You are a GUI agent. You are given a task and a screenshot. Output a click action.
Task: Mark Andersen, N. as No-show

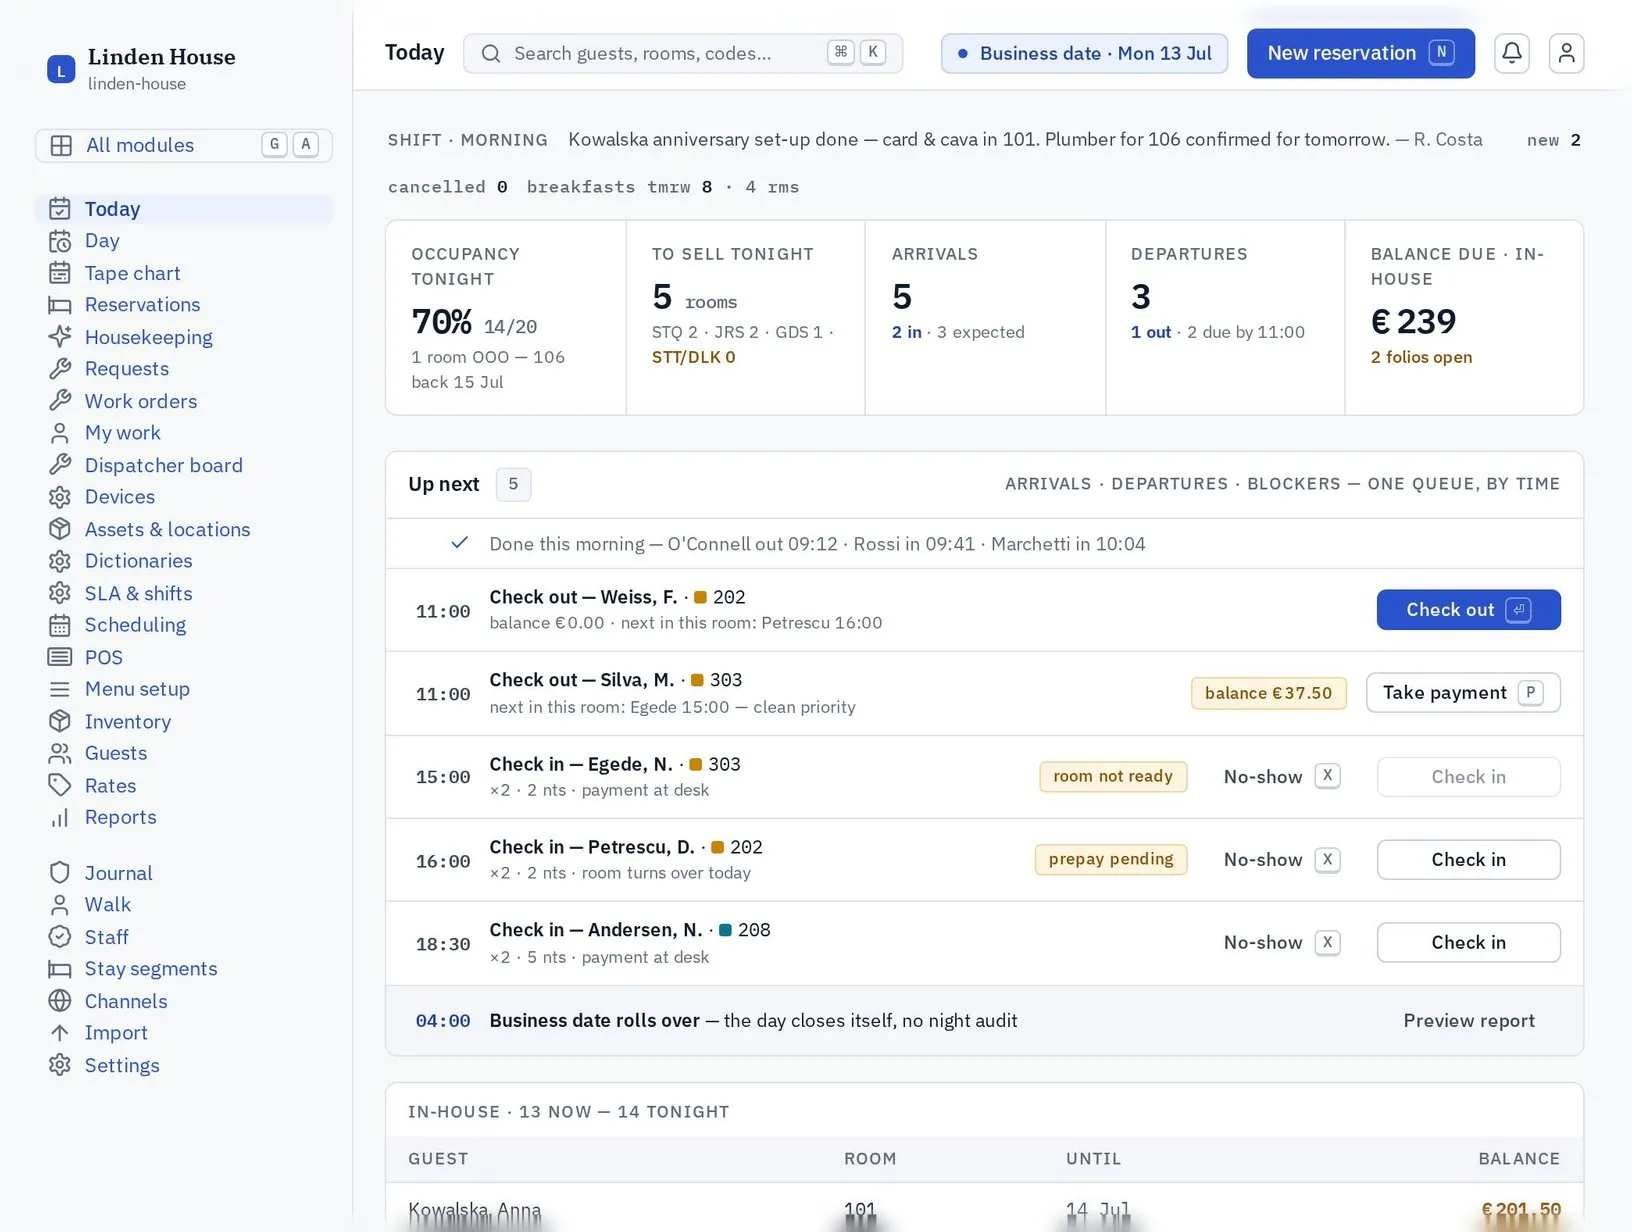(1282, 943)
